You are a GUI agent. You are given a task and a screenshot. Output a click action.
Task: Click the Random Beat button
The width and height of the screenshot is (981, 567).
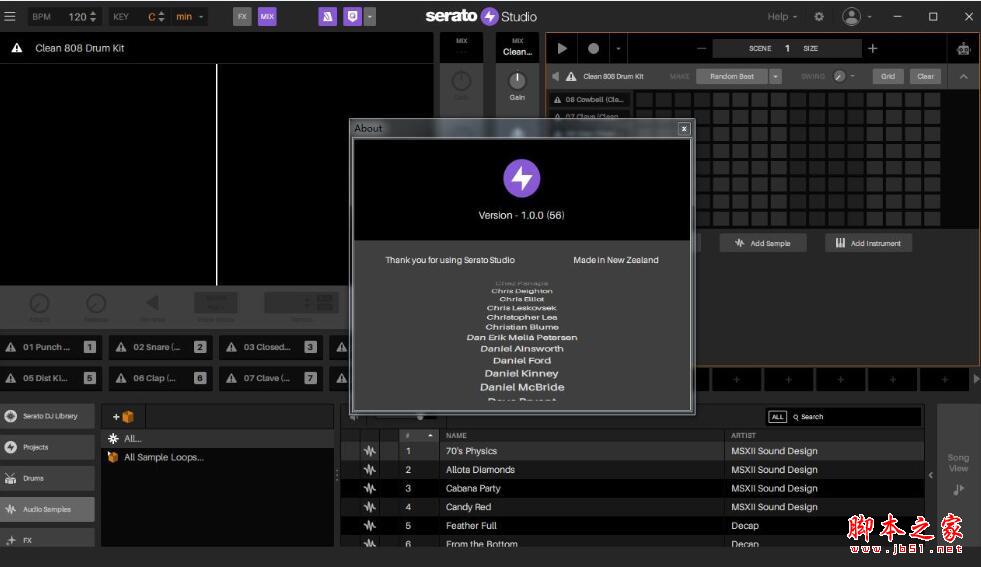click(x=731, y=76)
